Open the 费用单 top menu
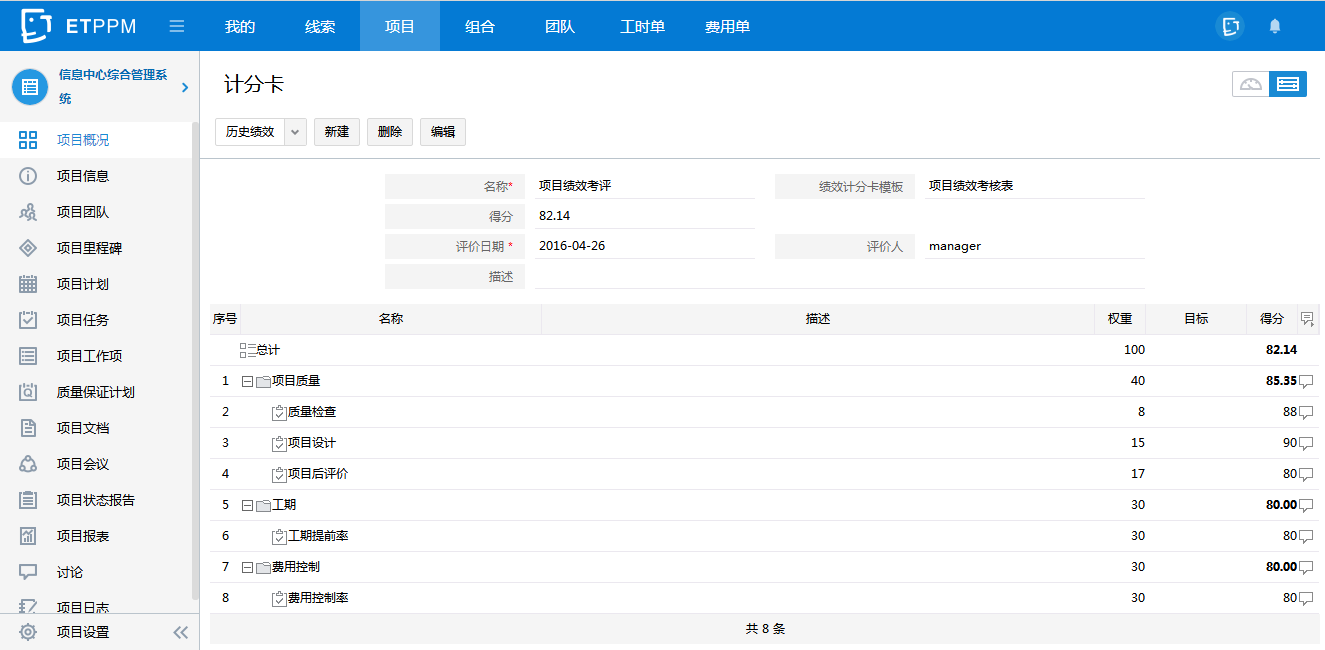Image resolution: width=1325 pixels, height=650 pixels. point(727,26)
